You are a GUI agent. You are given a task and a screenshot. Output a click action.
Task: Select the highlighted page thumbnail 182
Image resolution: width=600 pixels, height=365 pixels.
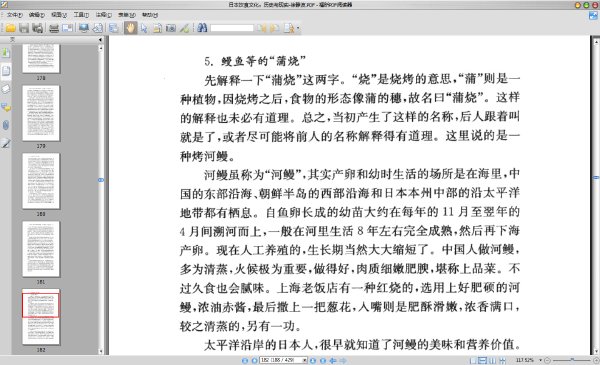[x=41, y=317]
